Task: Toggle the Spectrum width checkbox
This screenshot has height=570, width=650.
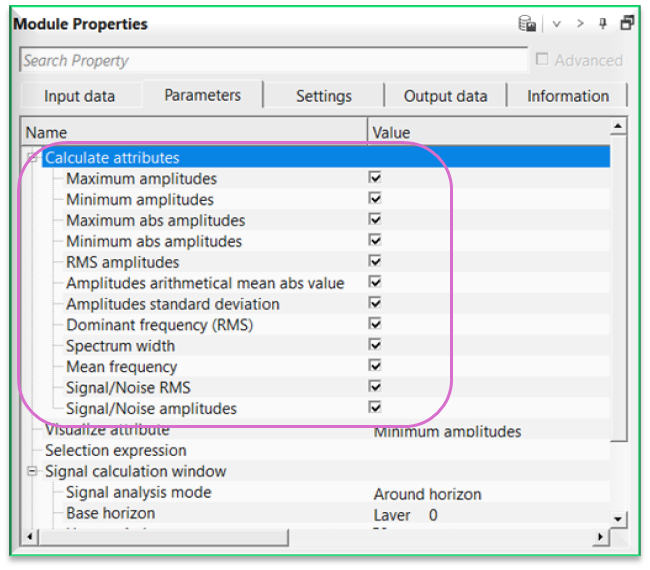Action: (x=375, y=345)
